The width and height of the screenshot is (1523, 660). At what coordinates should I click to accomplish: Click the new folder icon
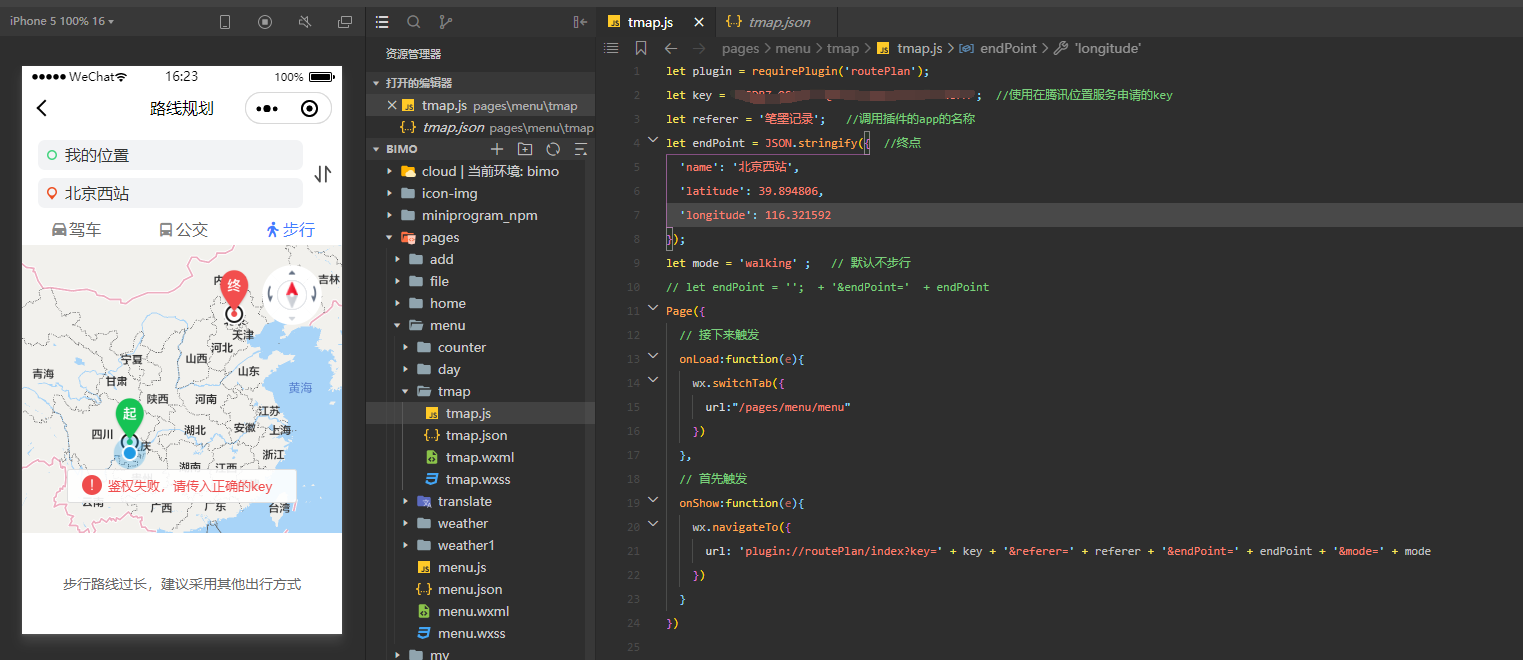[x=525, y=149]
